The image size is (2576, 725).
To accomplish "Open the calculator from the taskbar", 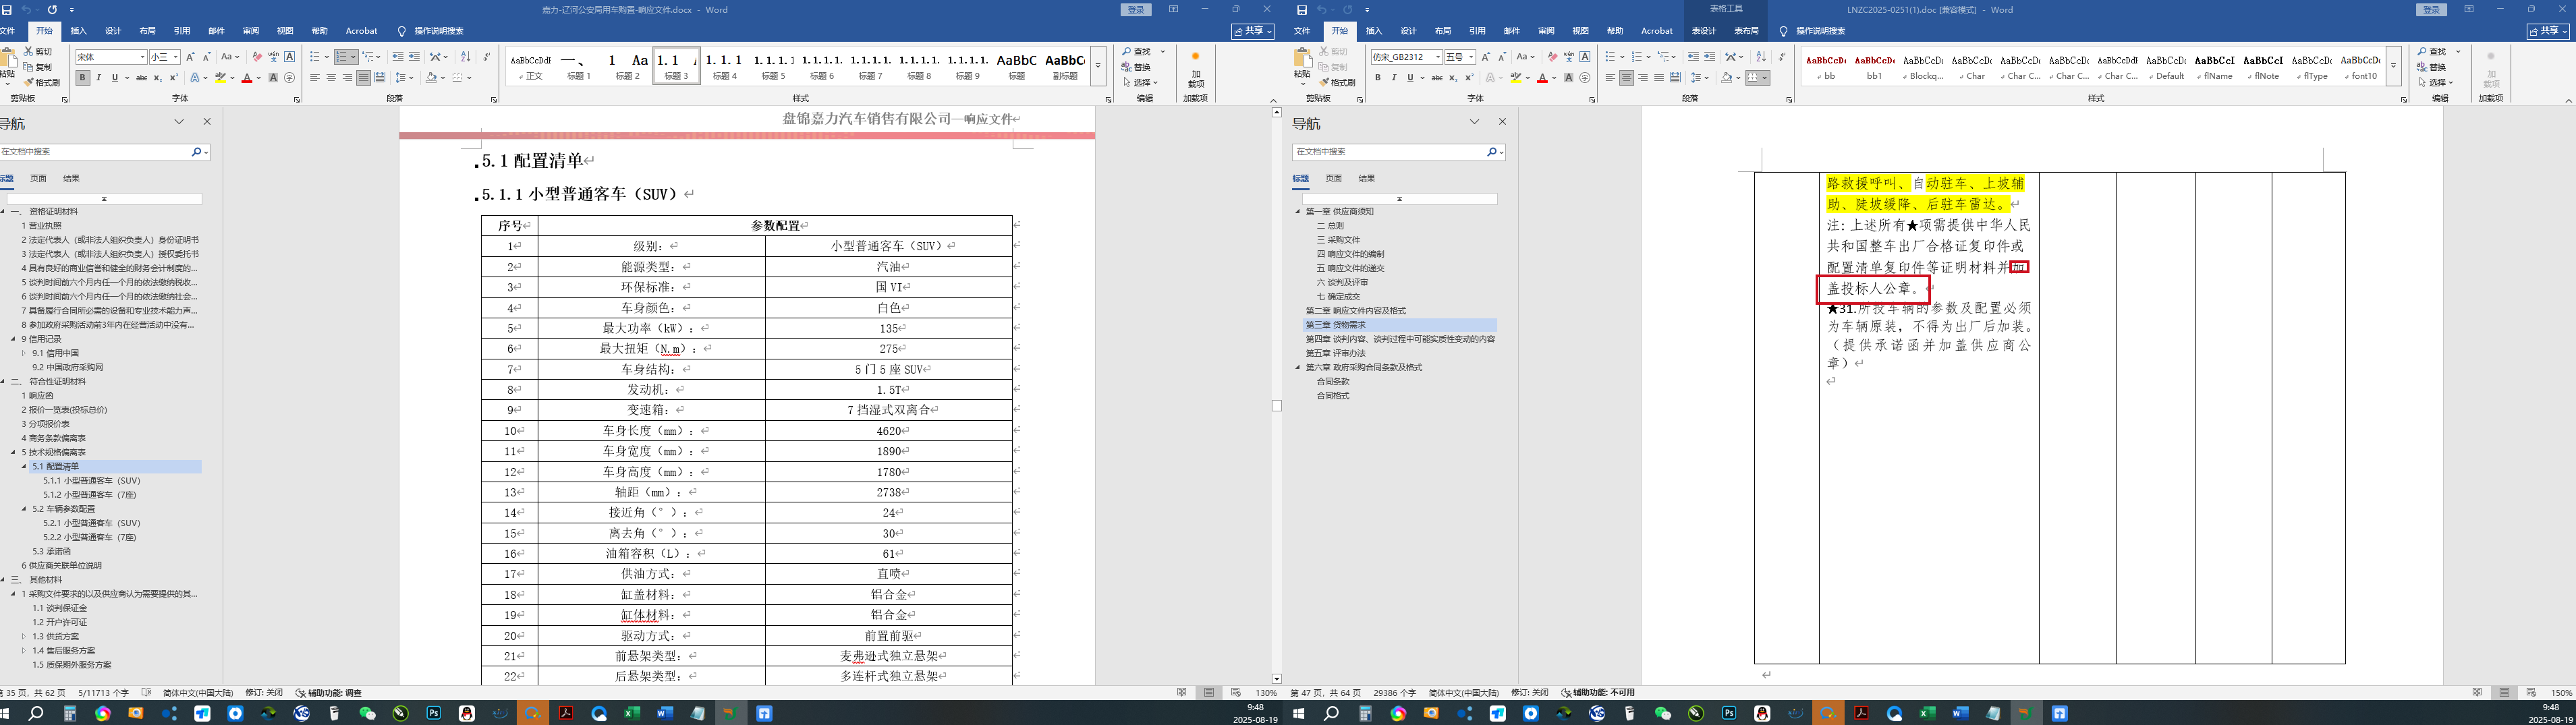I will point(70,713).
